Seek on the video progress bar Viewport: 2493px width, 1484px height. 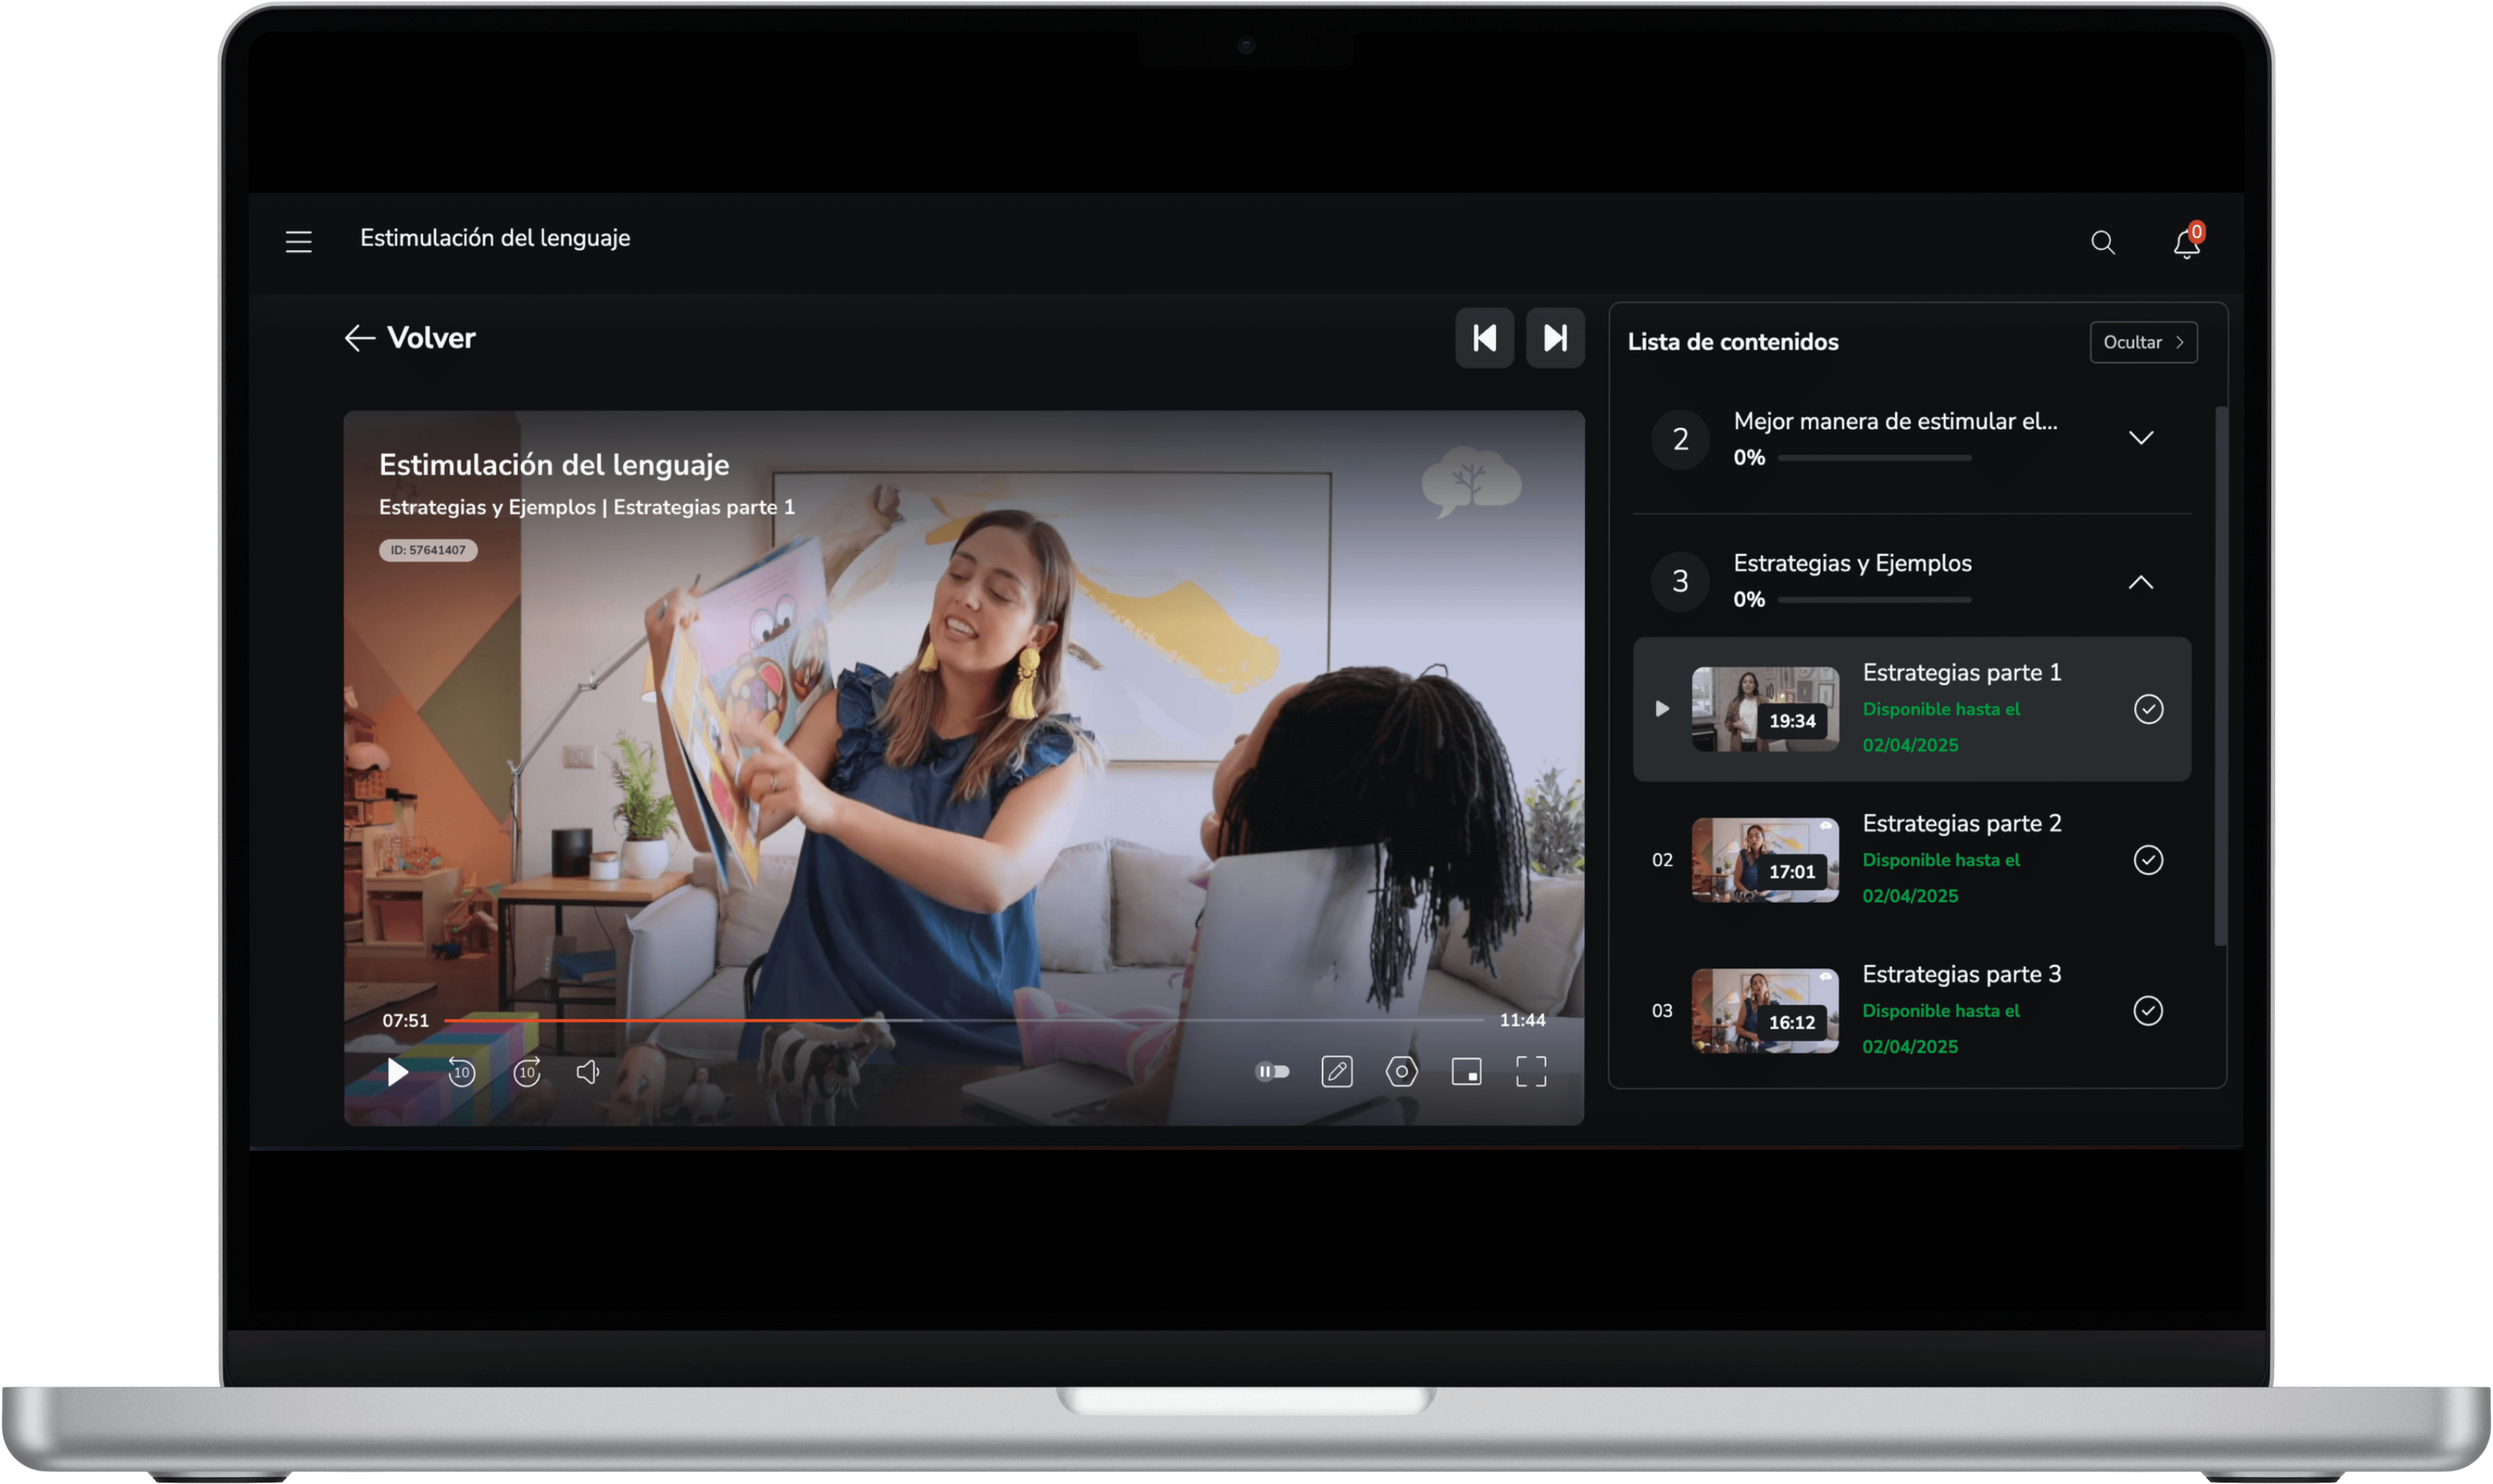[964, 1020]
